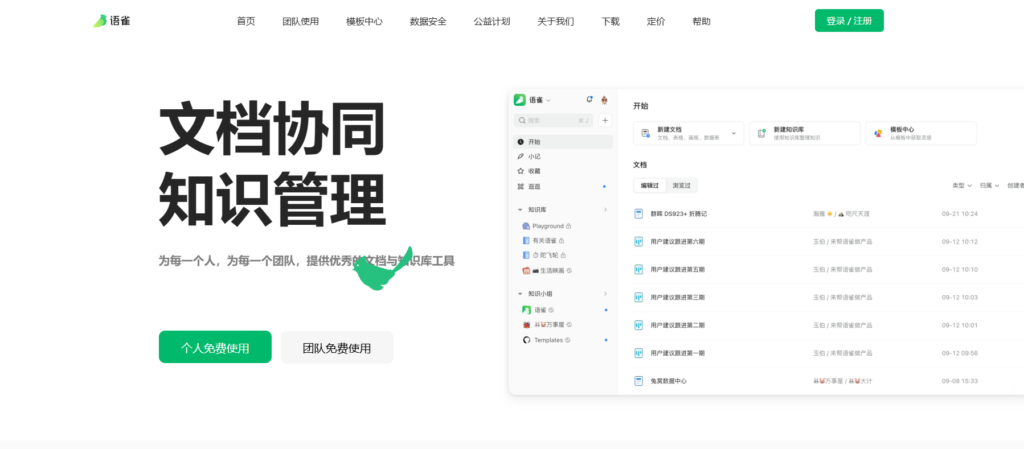
Task: Click the 个人免费使用 button
Action: tap(215, 347)
